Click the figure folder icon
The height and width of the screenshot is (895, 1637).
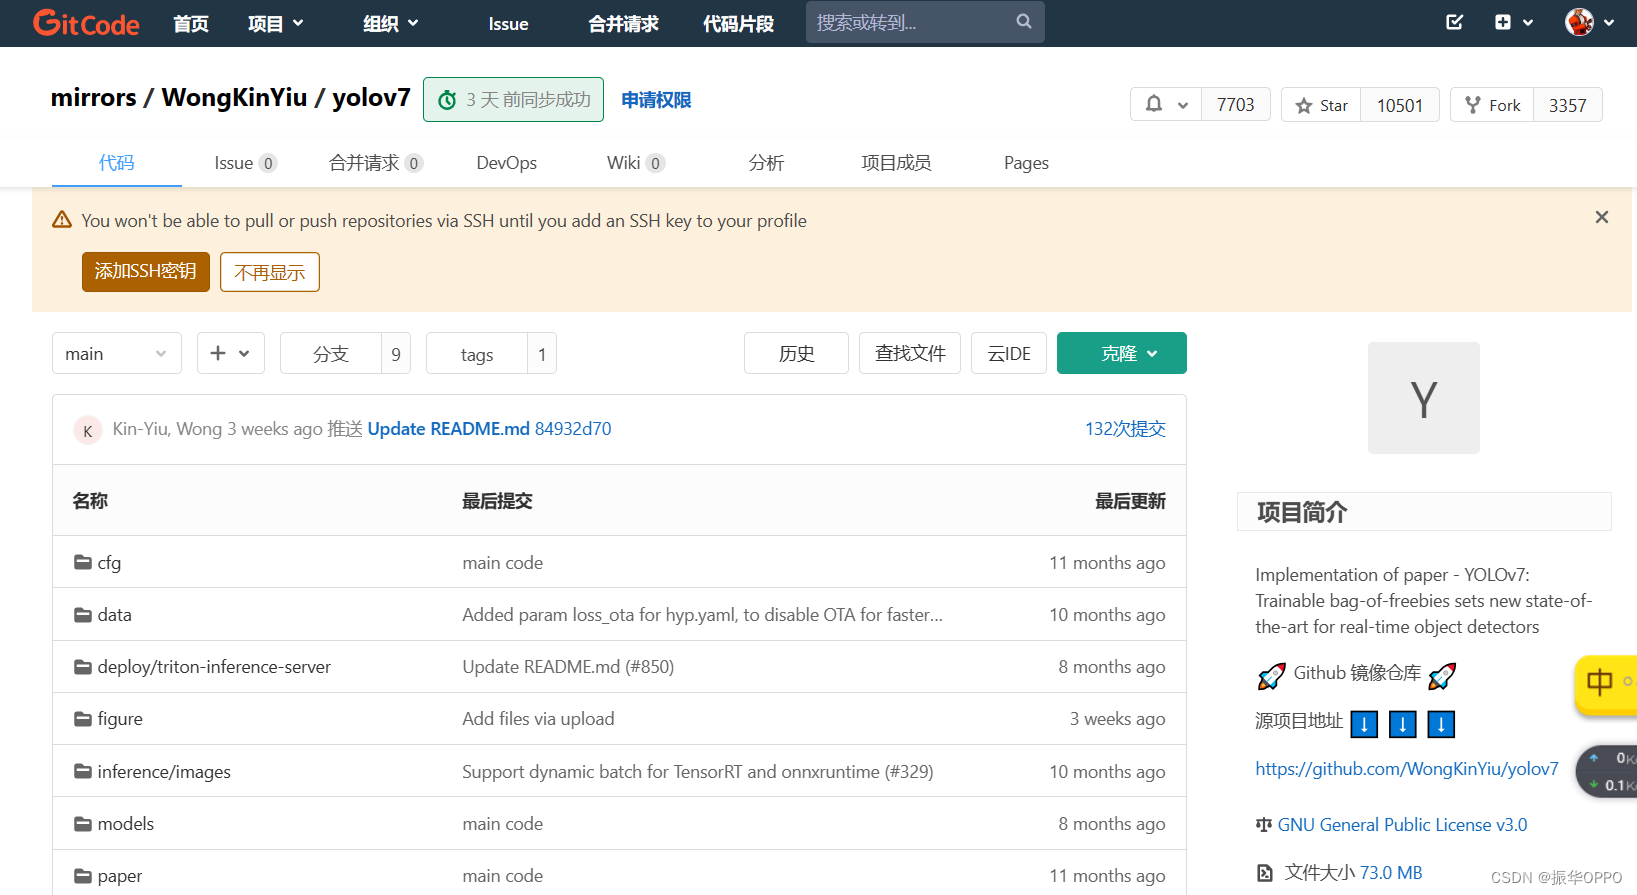tap(83, 718)
